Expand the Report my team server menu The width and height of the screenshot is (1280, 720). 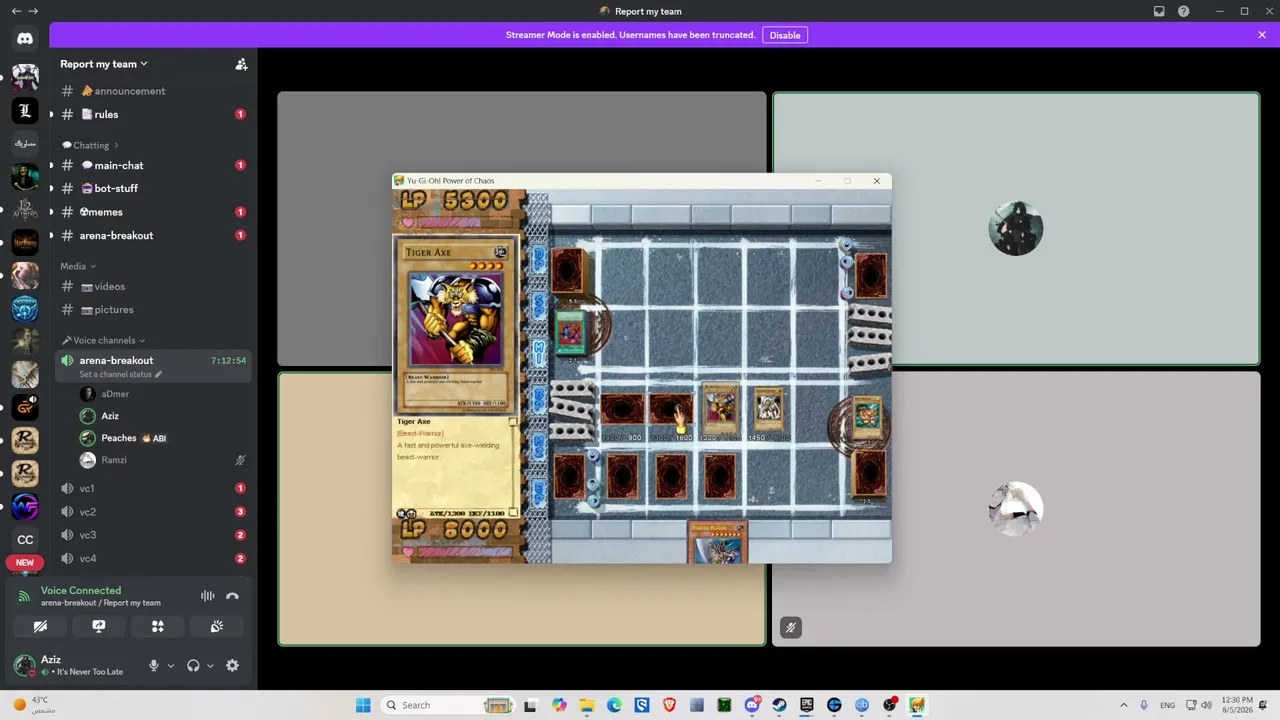click(x=104, y=64)
